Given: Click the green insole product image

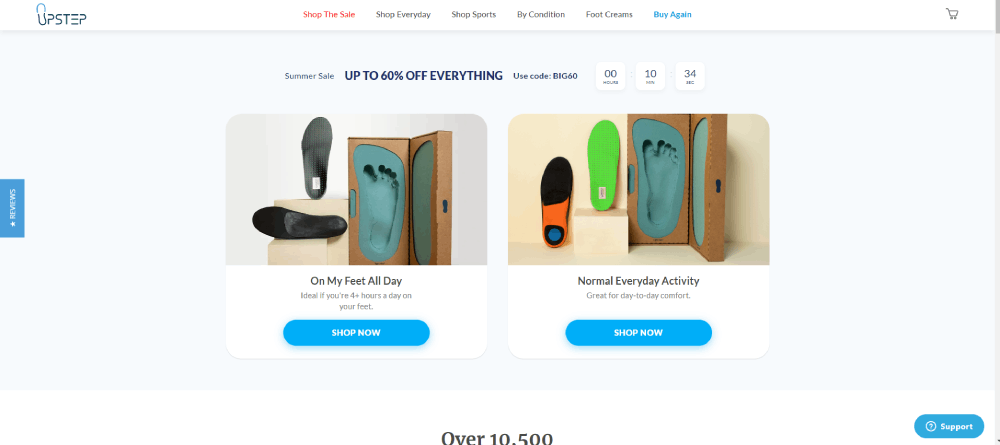Looking at the screenshot, I should pos(638,189).
